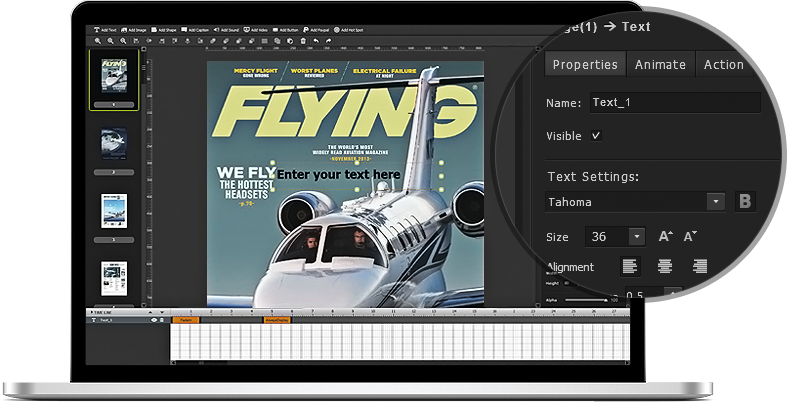
Task: Move timeline layer up with up arrow
Action: pyautogui.click(x=150, y=312)
